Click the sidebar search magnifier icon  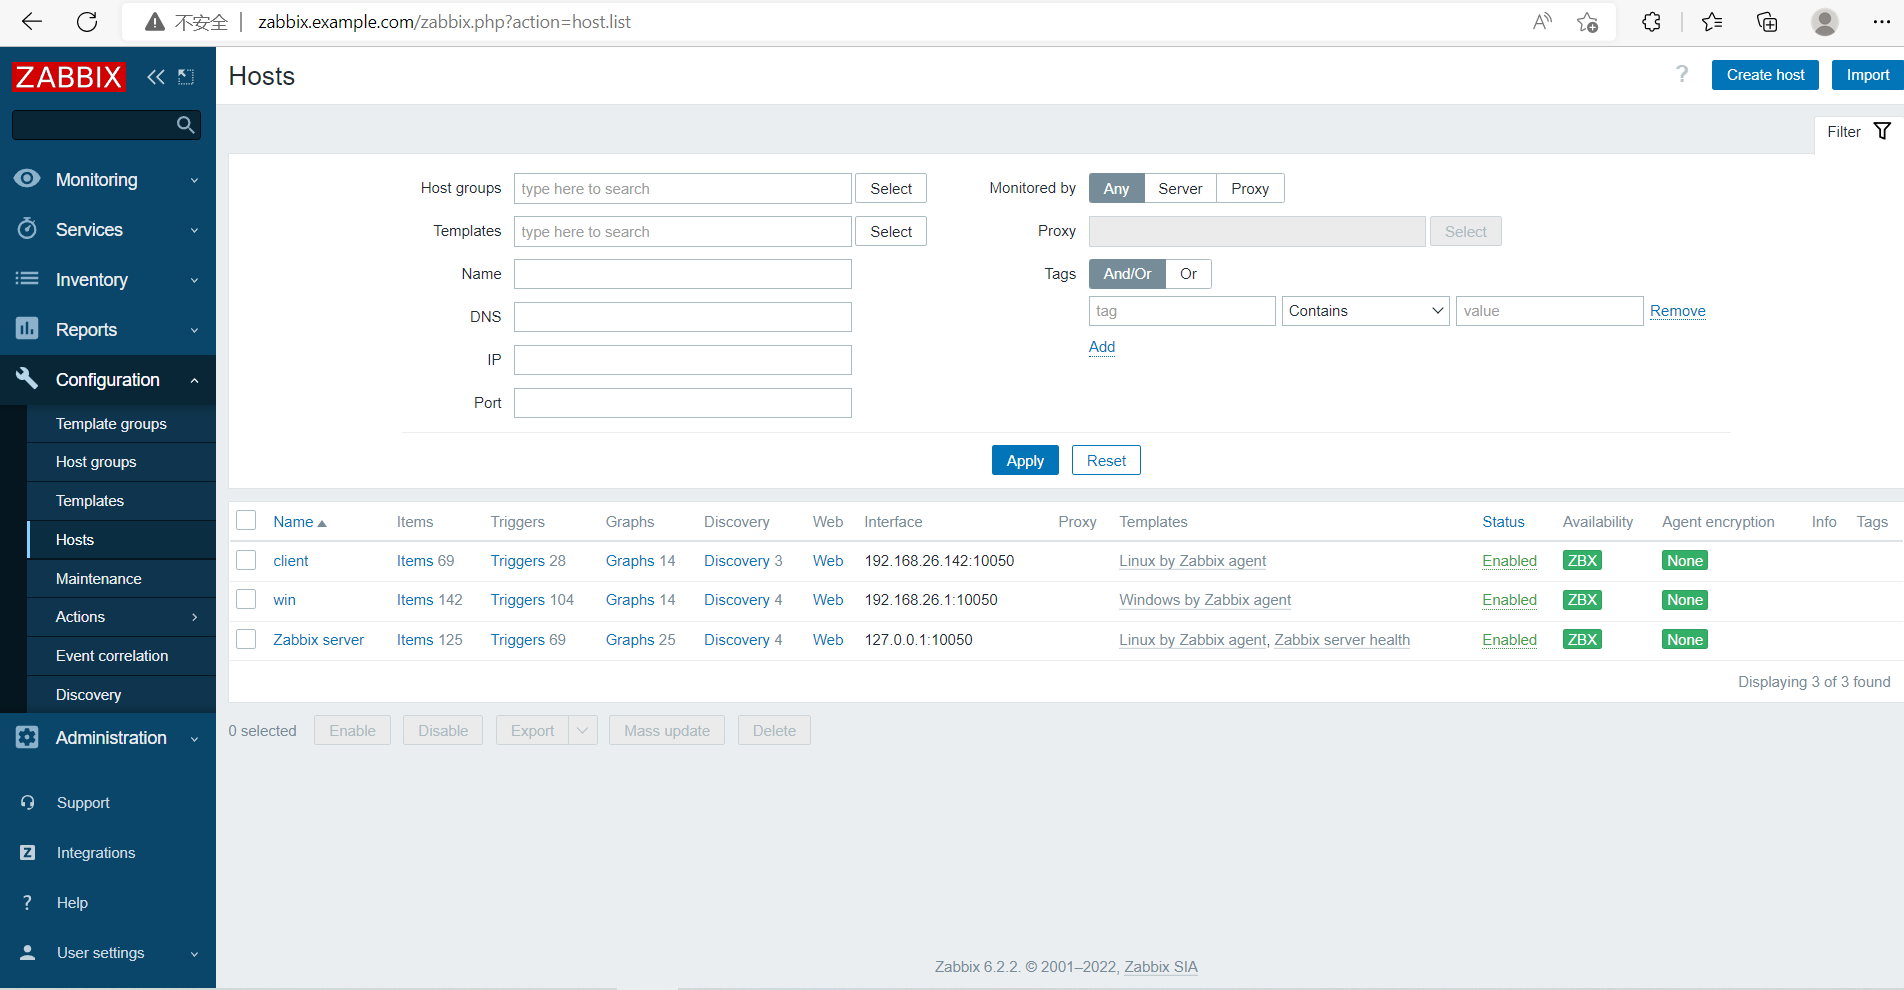tap(185, 125)
